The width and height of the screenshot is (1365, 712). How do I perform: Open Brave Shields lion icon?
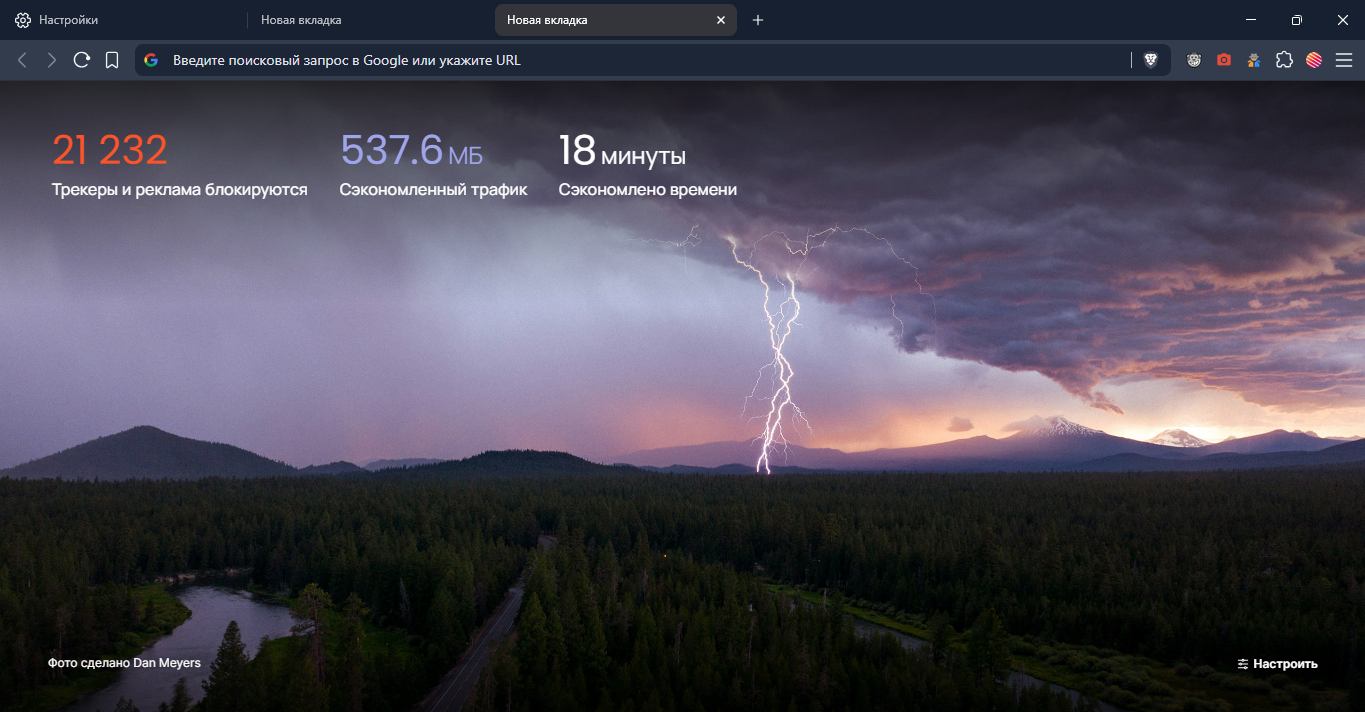1151,60
